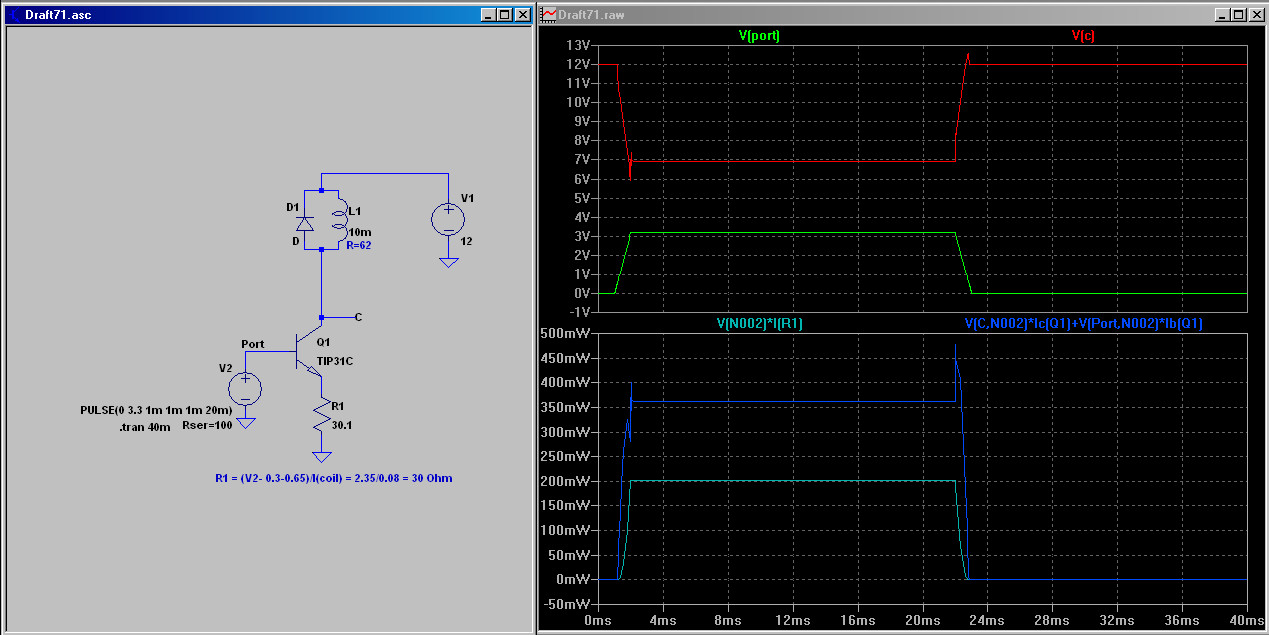Click the 40ms label on the time axis
The width and height of the screenshot is (1269, 635).
tap(1248, 621)
